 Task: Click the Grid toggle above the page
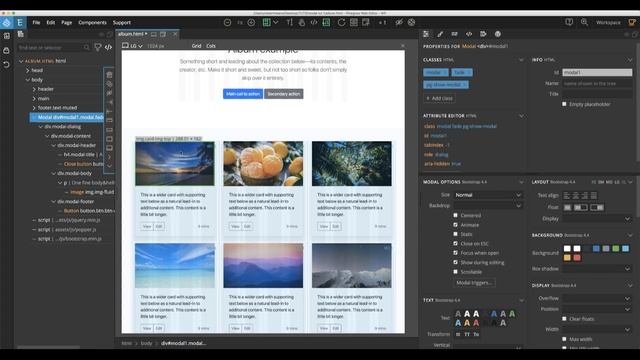(x=196, y=46)
